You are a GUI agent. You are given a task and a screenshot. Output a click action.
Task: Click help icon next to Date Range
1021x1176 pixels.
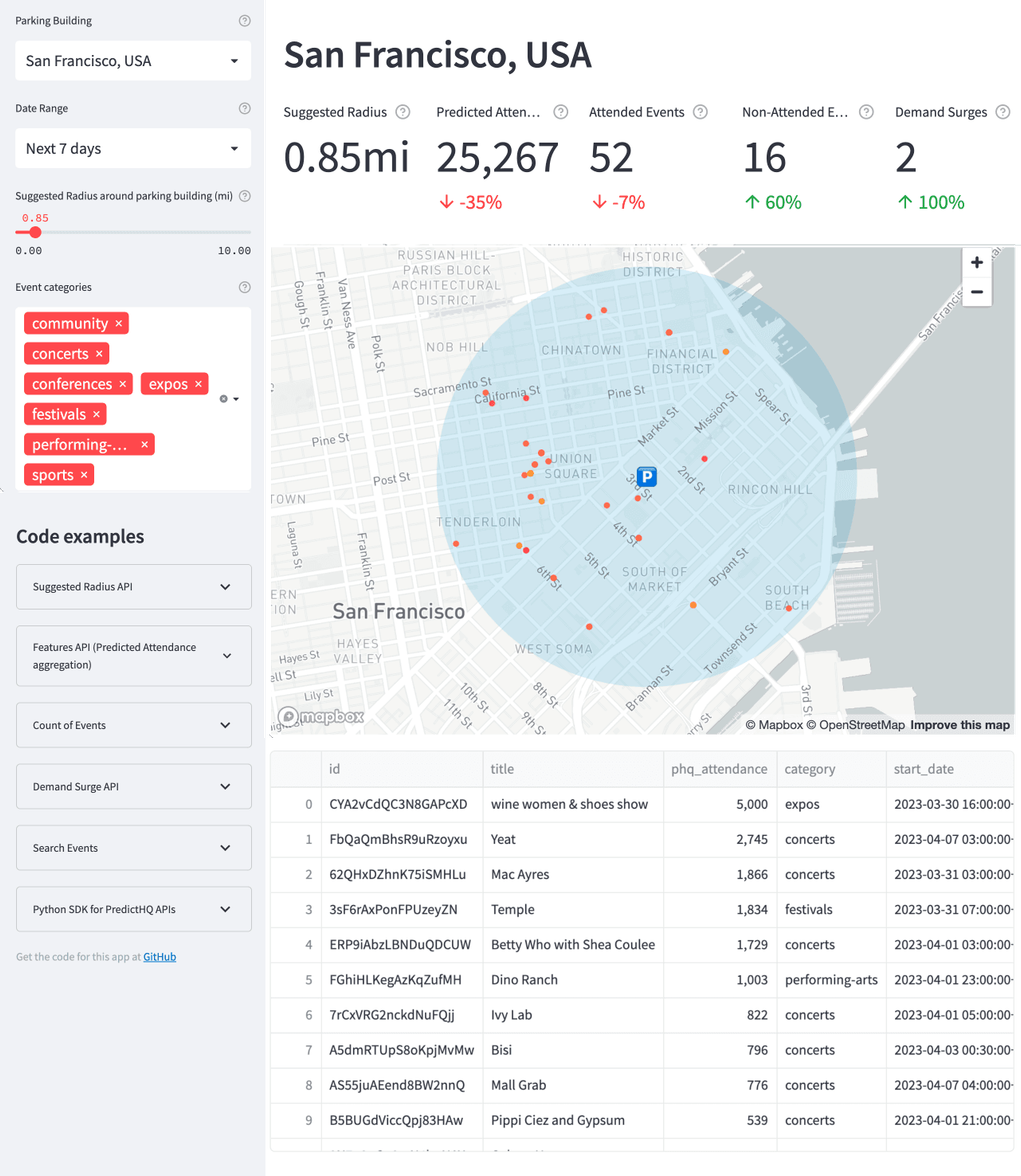245,109
